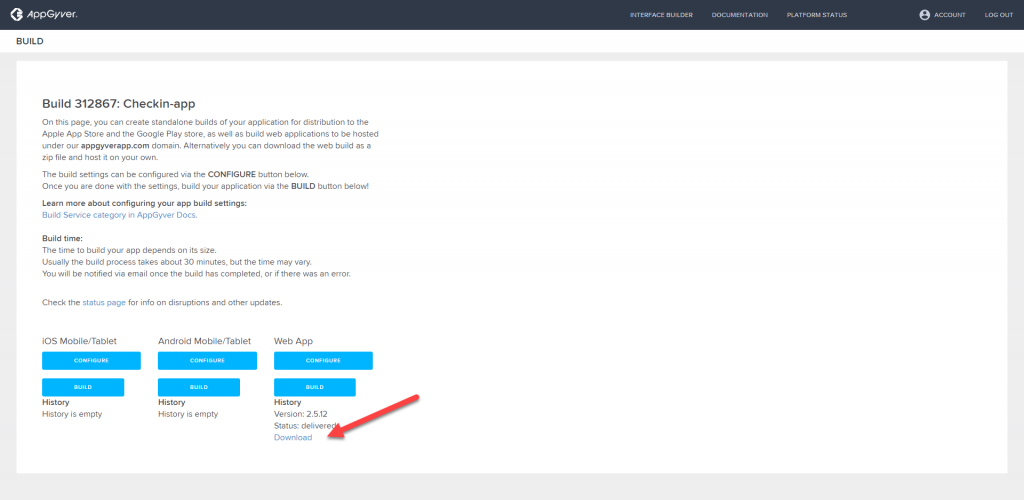This screenshot has width=1024, height=500.
Task: Open the Account menu item
Action: click(950, 15)
